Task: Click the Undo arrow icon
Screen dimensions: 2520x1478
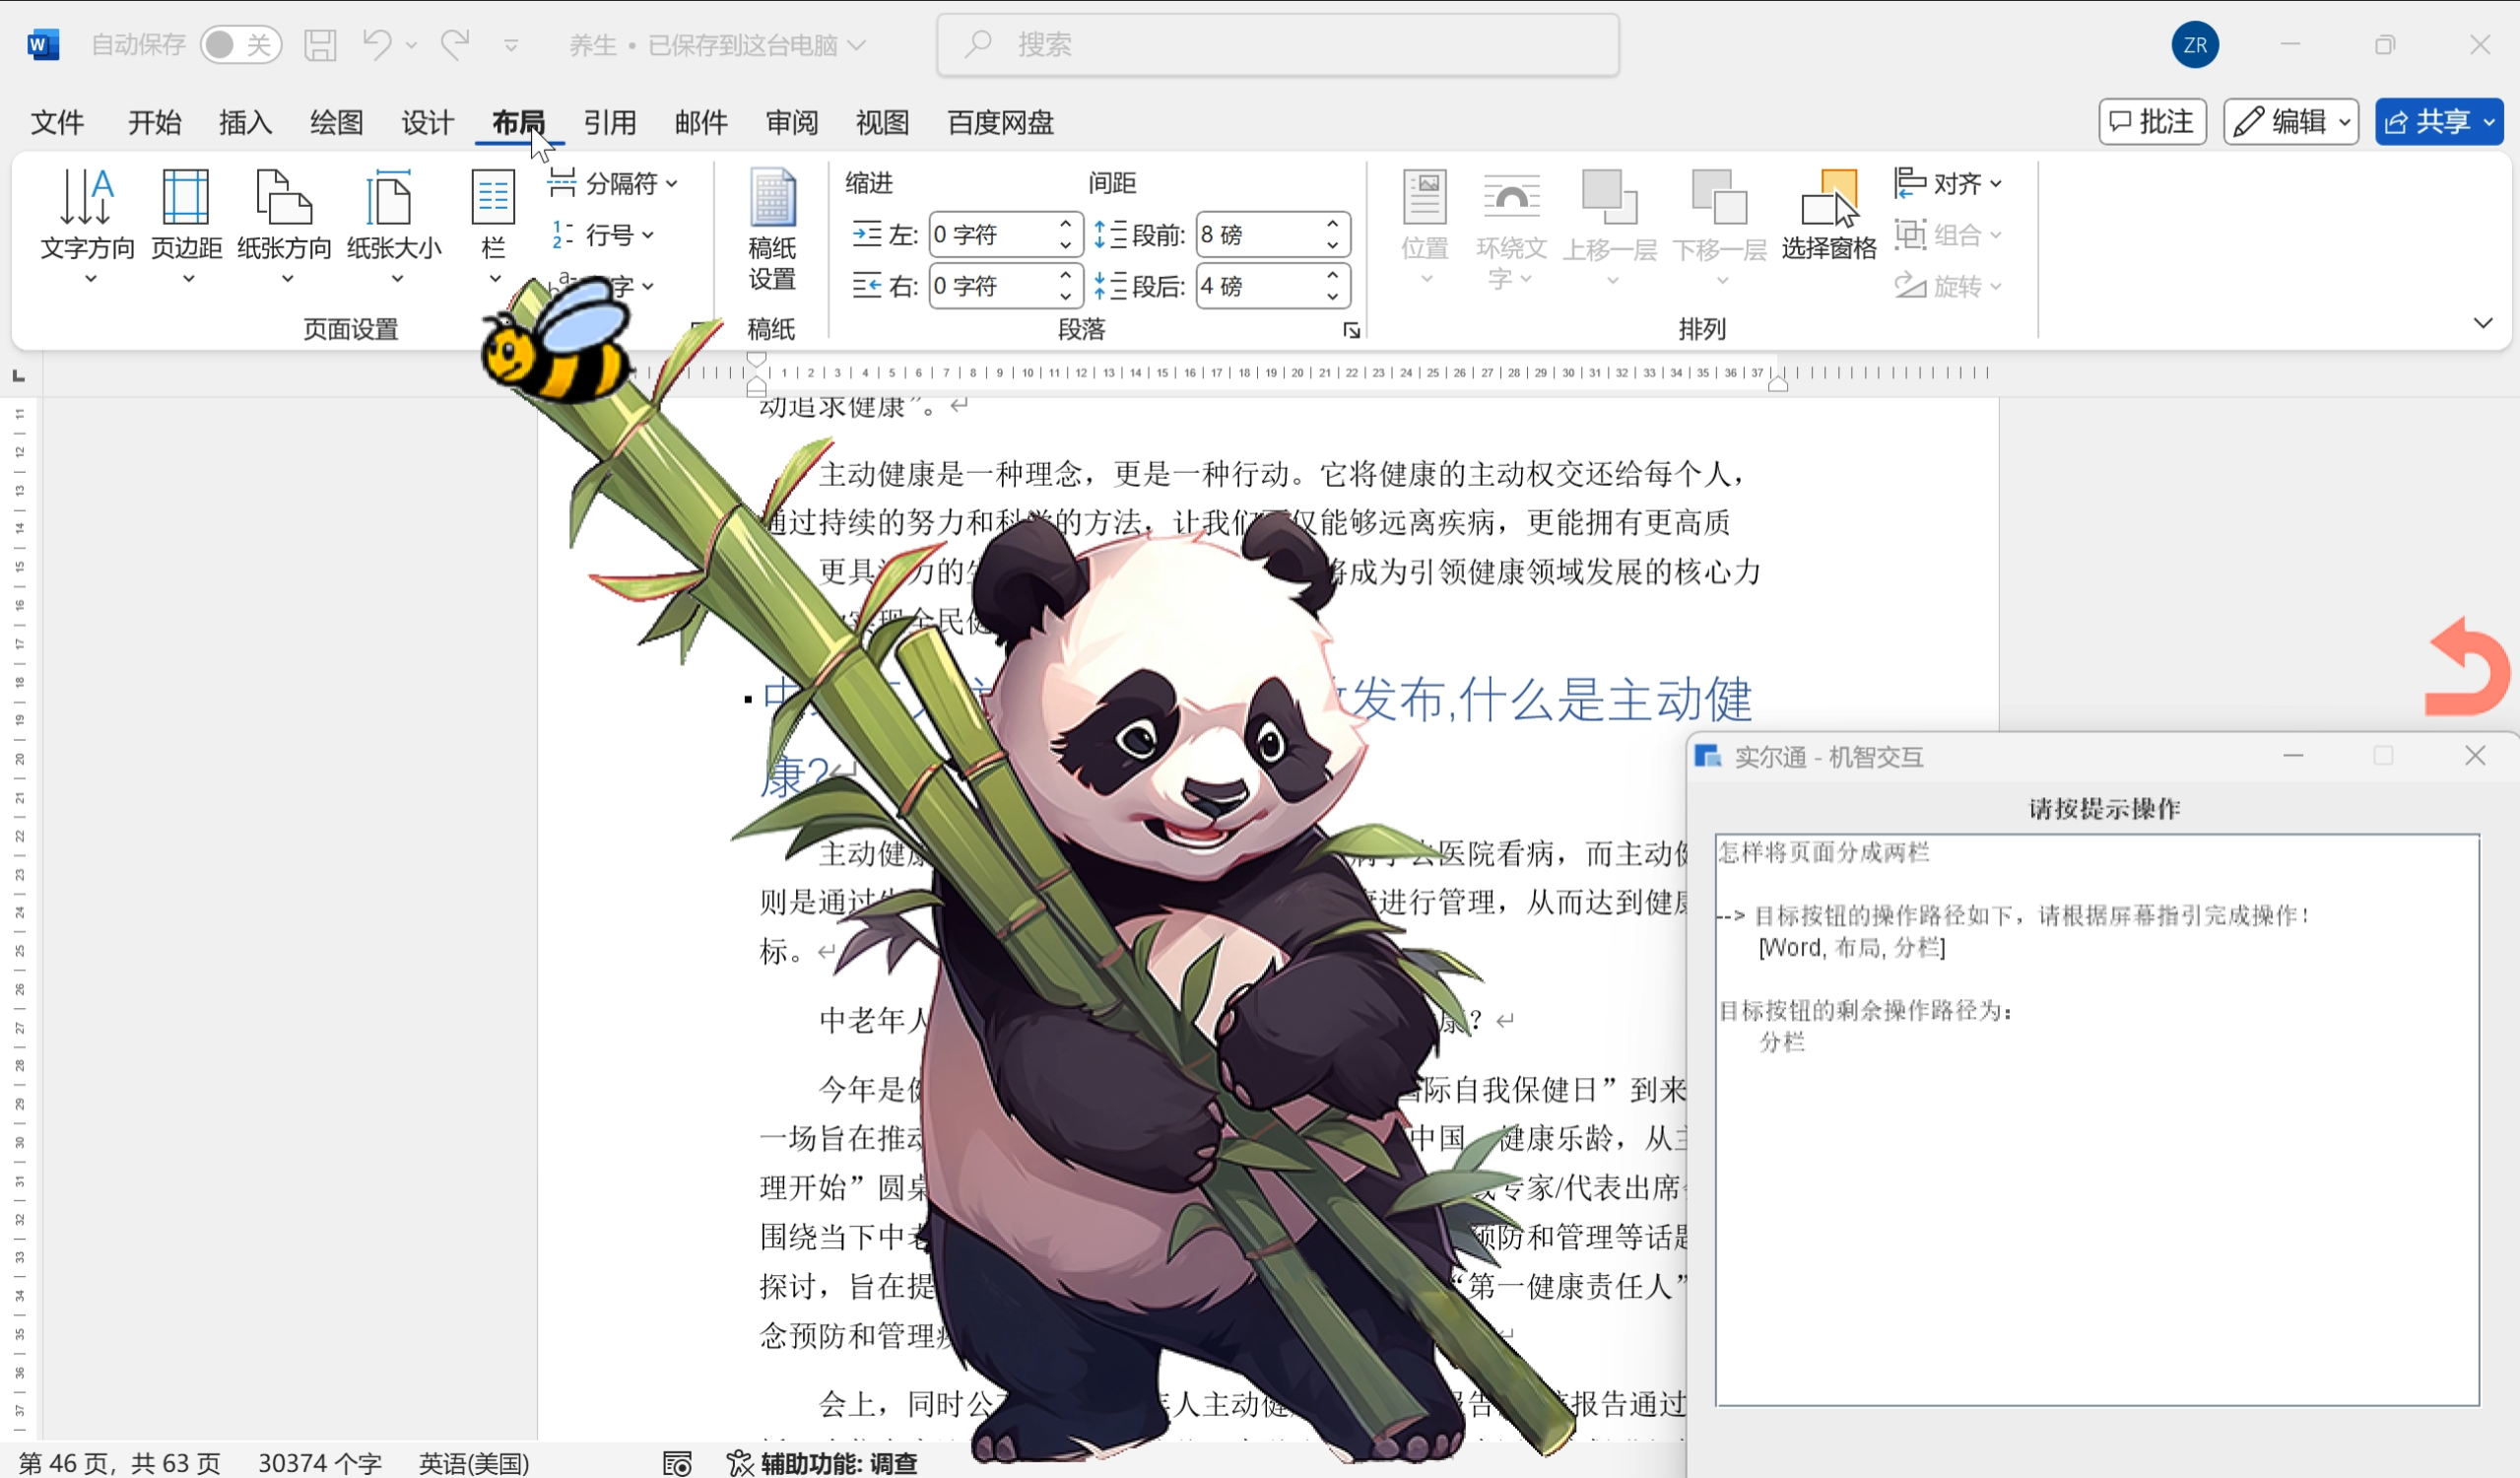Action: [377, 44]
